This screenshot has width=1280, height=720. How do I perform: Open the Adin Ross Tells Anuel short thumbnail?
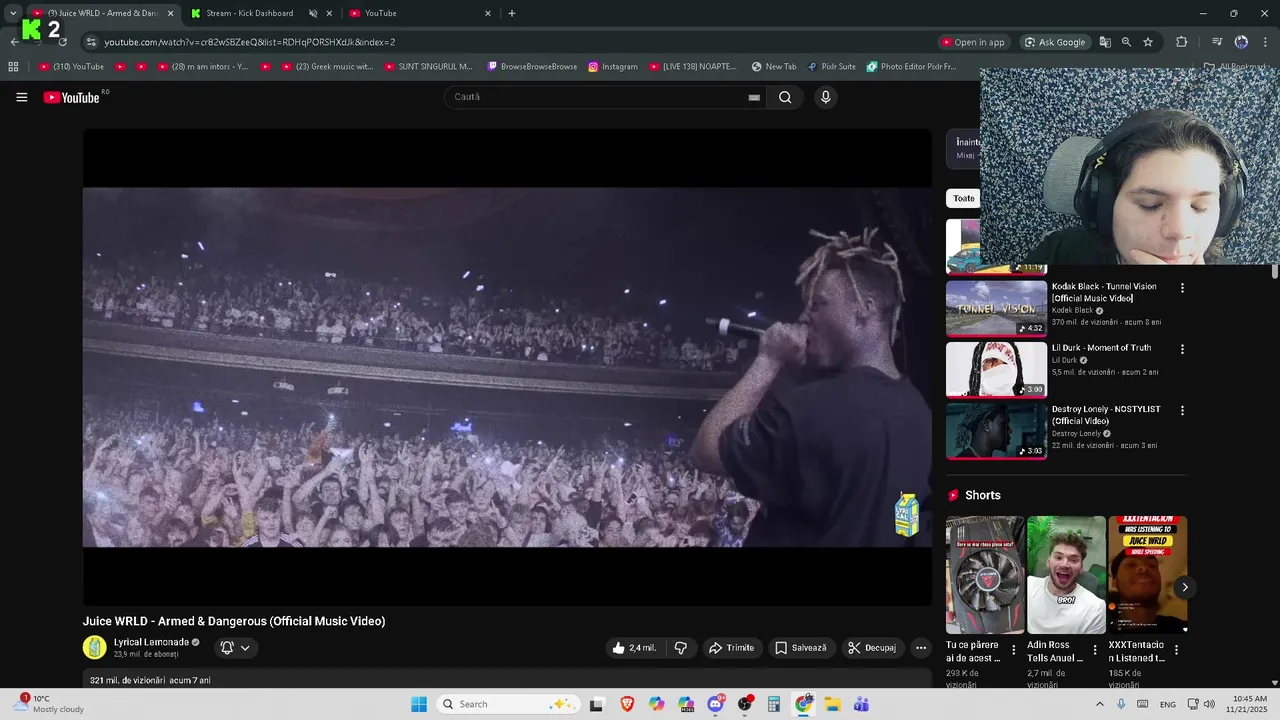(x=1066, y=575)
